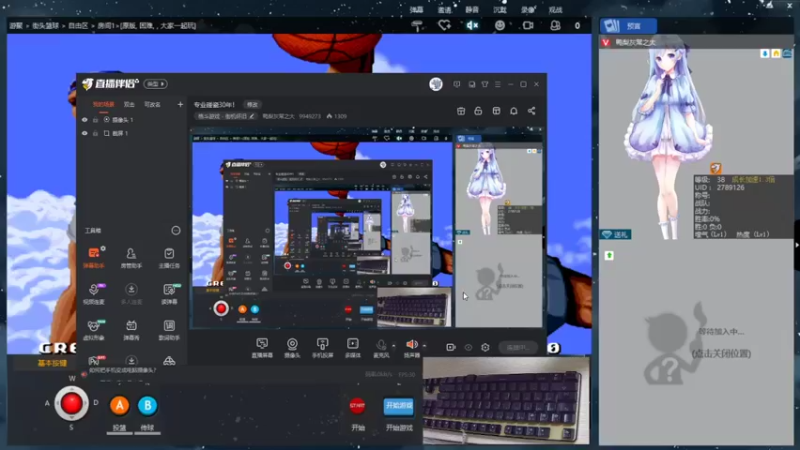Add a 摄像头 webcam source
800x450 pixels.
point(292,347)
